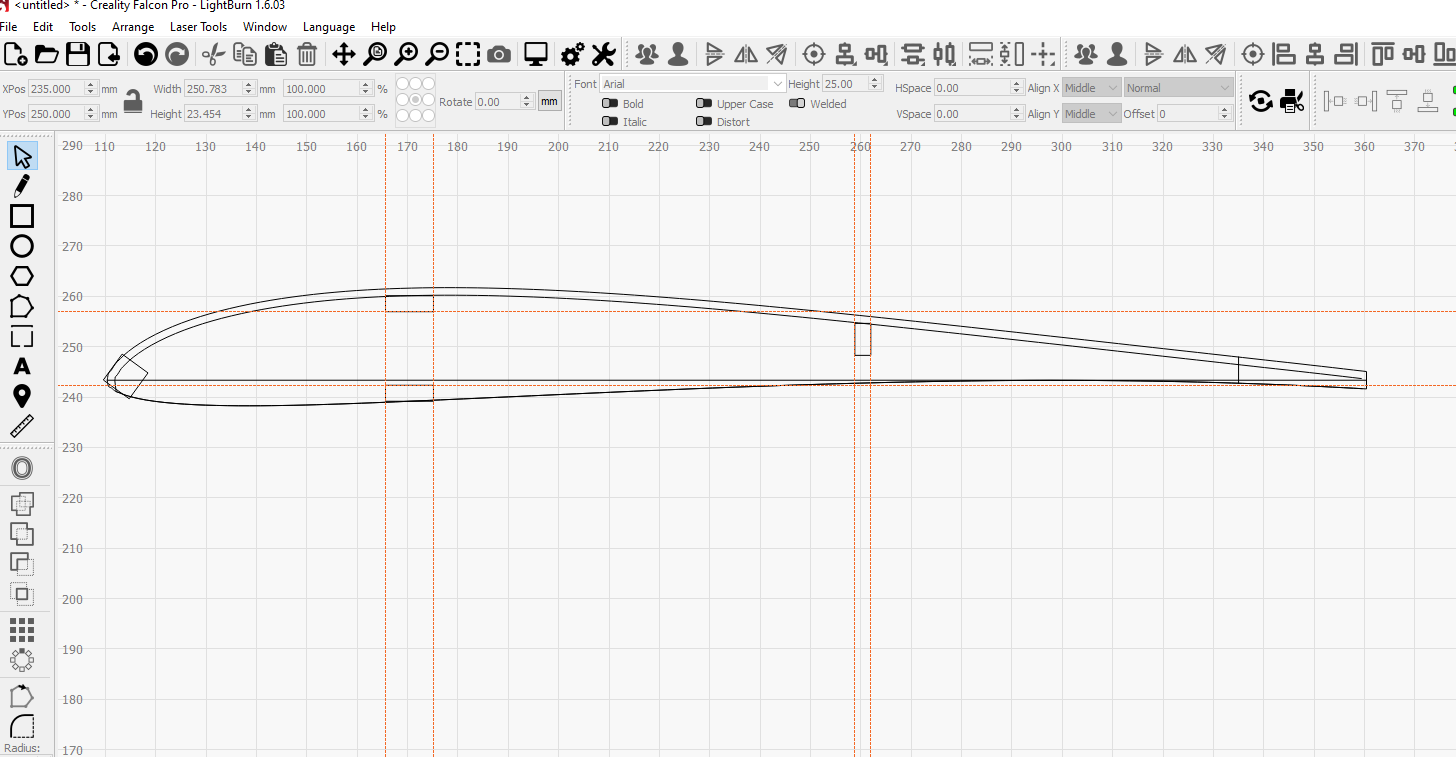Viewport: 1456px width, 757px height.
Task: Enable the Italic text toggle
Action: pyautogui.click(x=610, y=122)
